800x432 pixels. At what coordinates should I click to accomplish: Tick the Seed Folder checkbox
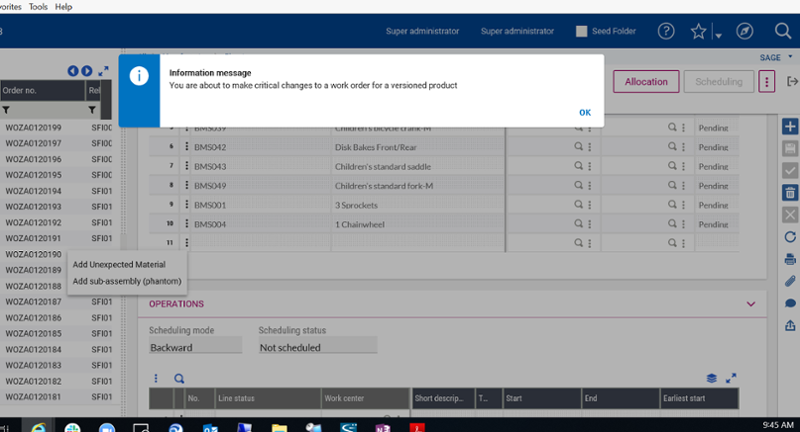pyautogui.click(x=582, y=31)
